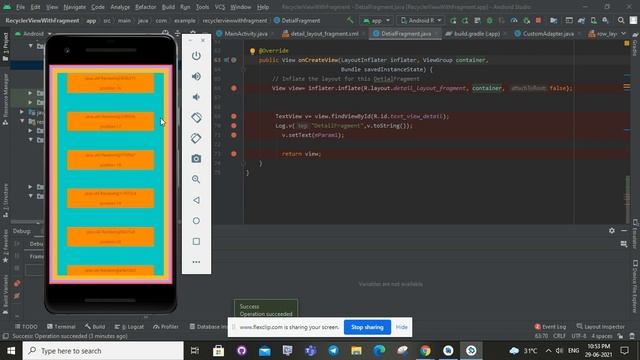Click the emulator Zoom magnifier icon

coord(196,179)
